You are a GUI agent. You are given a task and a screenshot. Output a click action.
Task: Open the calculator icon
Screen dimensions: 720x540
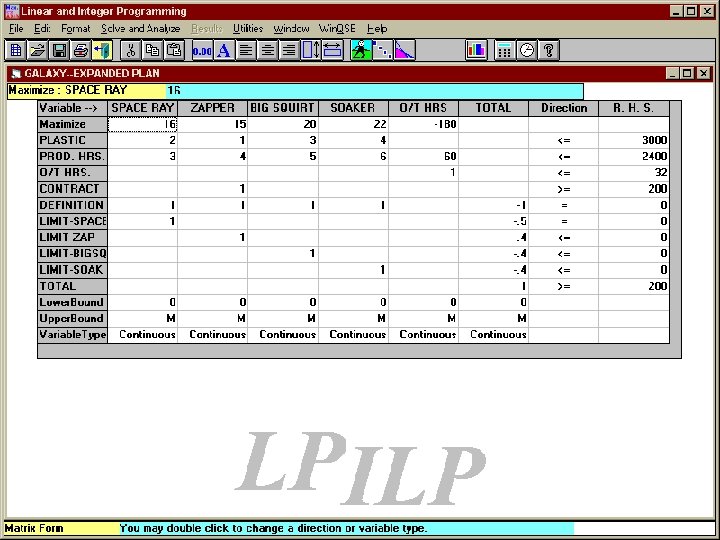(505, 50)
